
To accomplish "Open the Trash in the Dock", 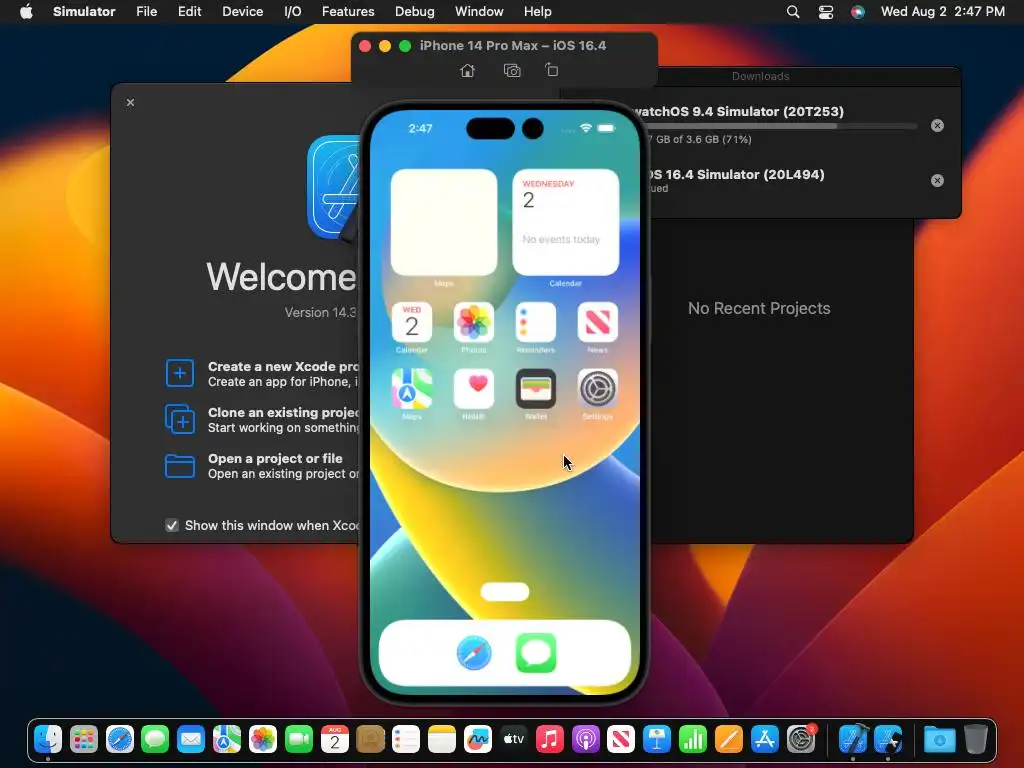I will (x=976, y=739).
